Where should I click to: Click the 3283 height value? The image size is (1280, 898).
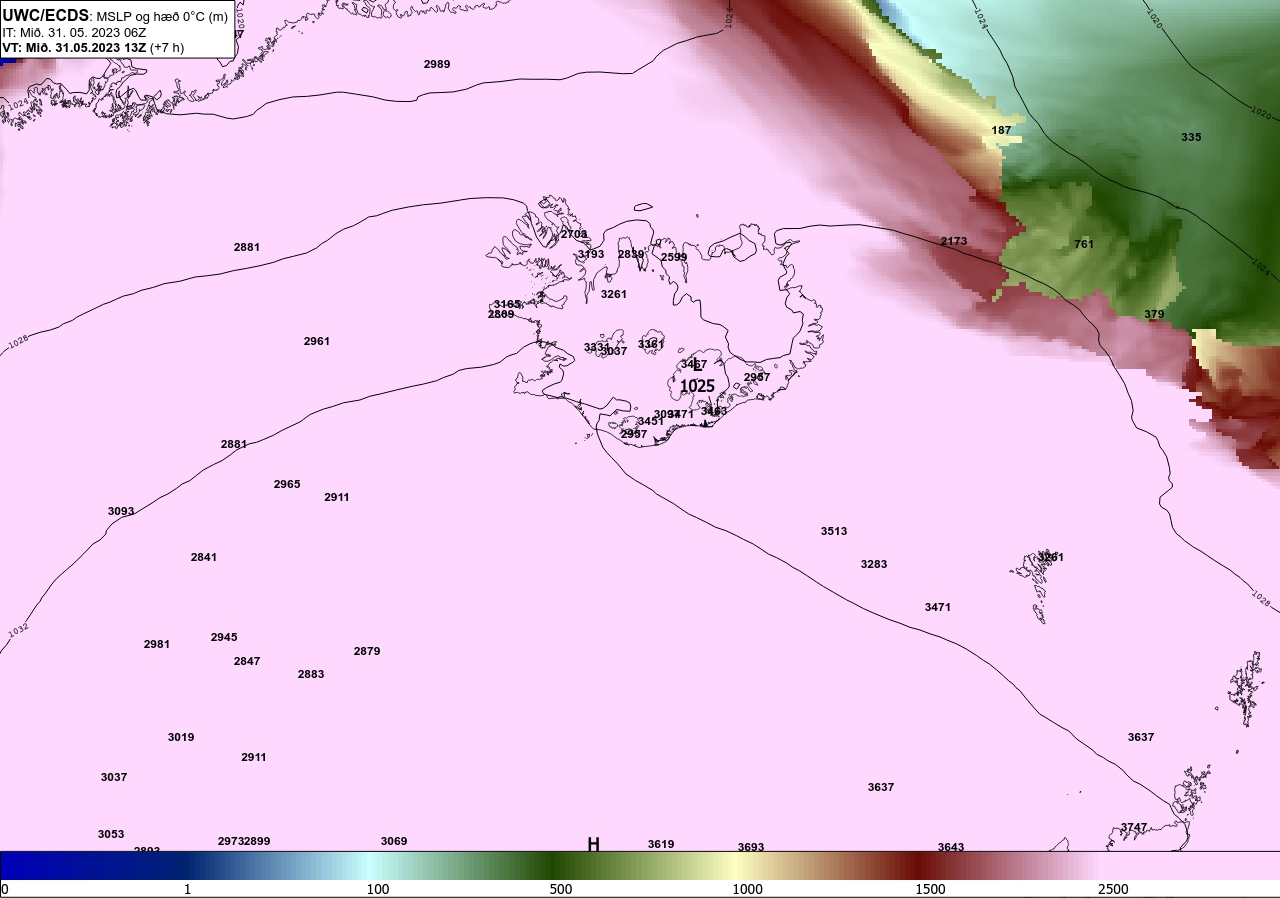pyautogui.click(x=874, y=564)
